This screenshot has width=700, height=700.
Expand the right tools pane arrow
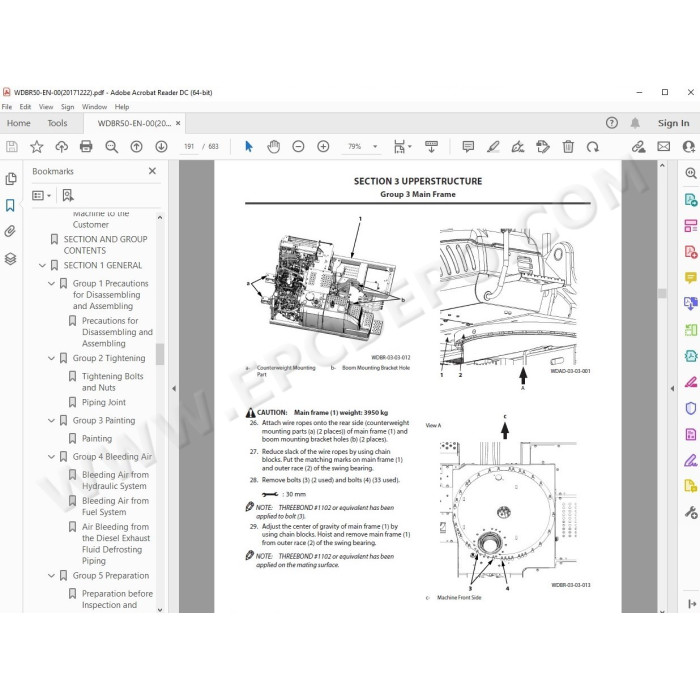pos(672,388)
